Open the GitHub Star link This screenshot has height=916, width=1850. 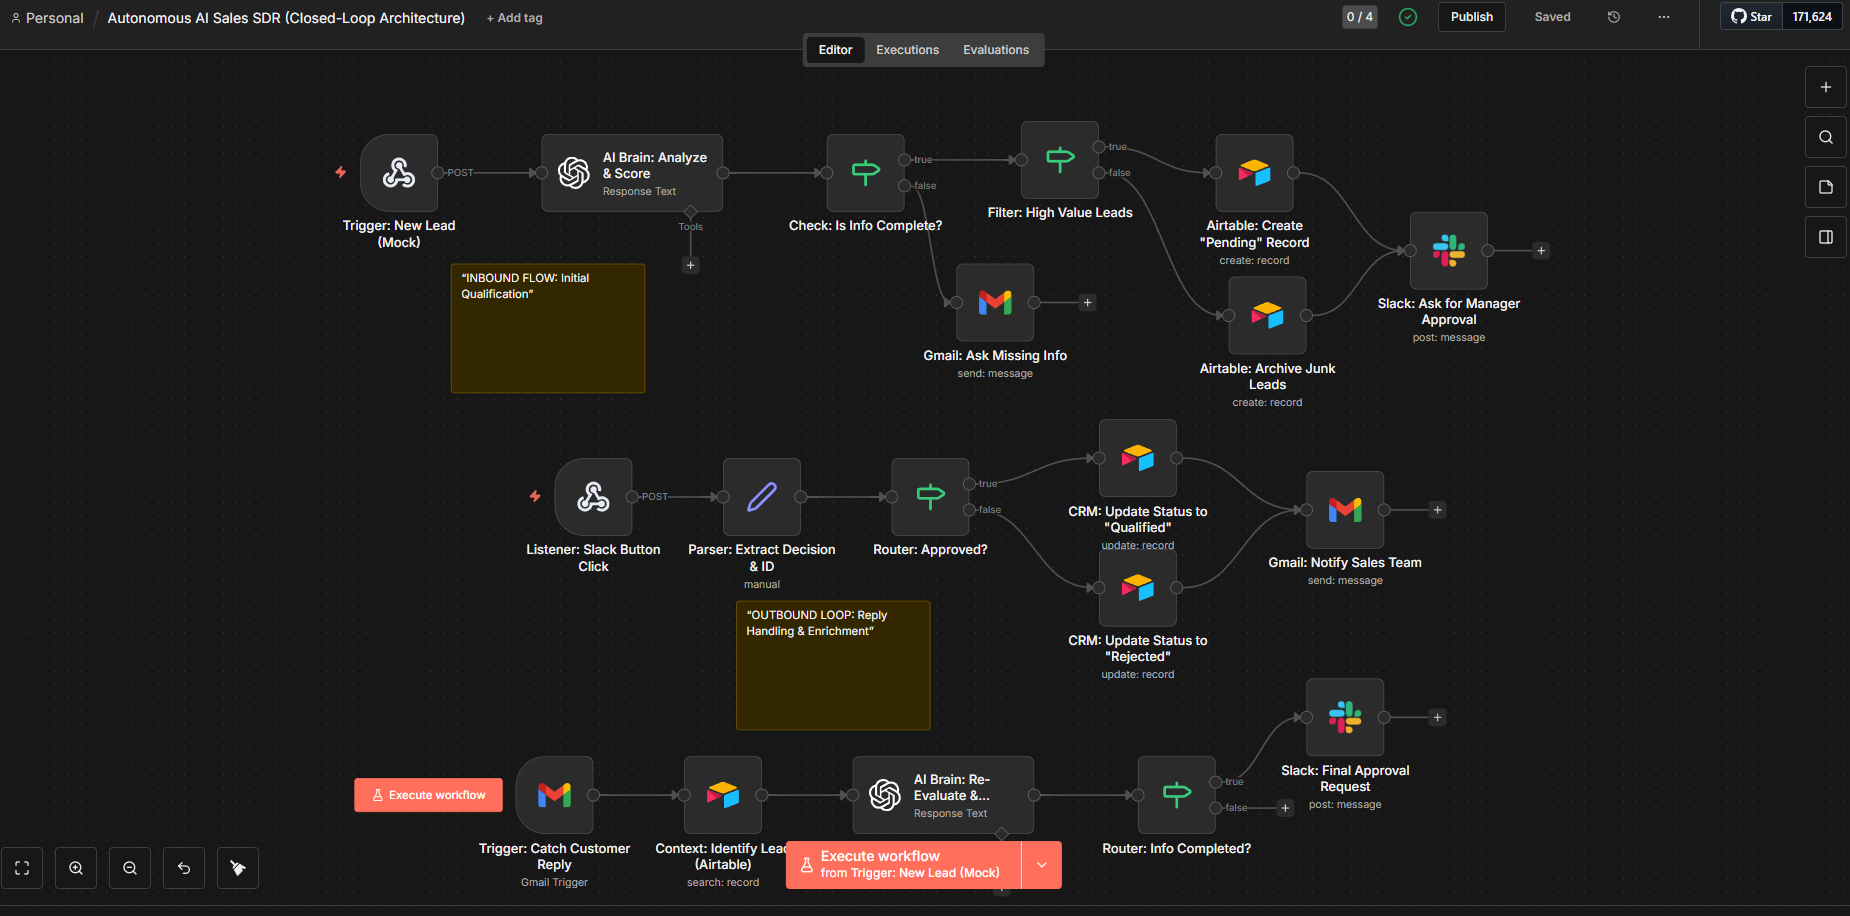[1752, 17]
